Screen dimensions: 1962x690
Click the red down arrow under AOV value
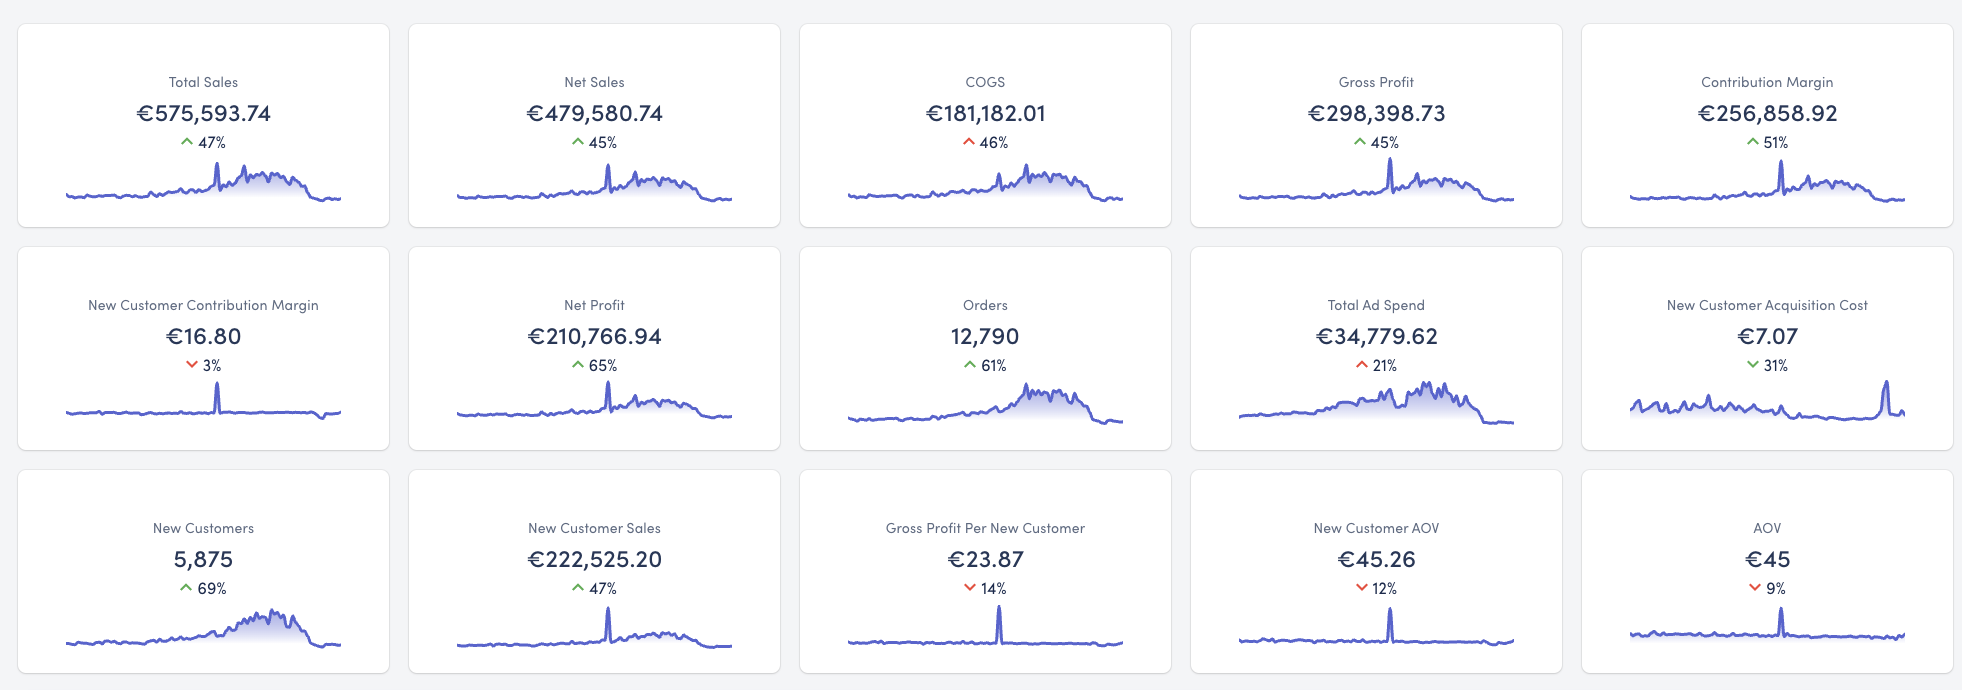[1755, 588]
